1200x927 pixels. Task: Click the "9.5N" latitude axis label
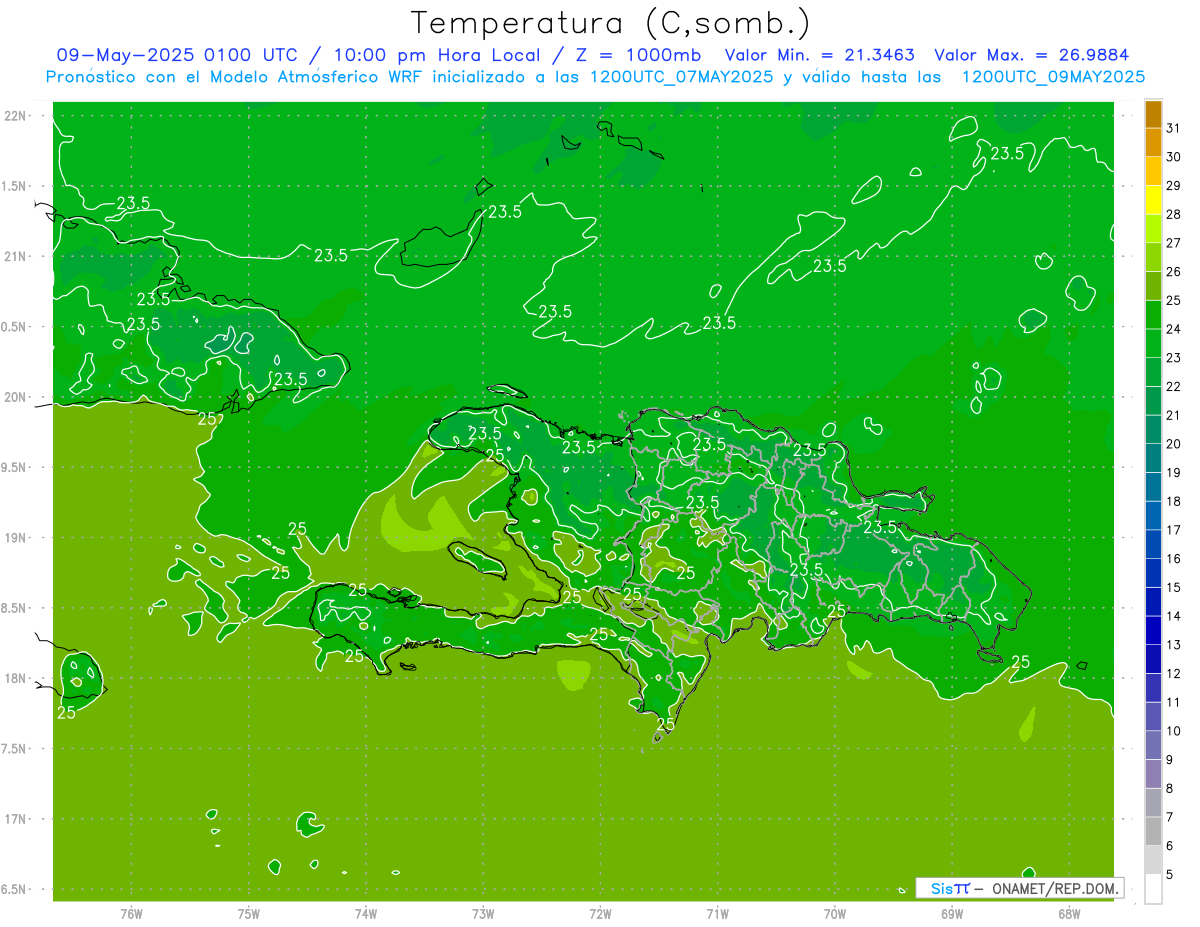[15, 468]
